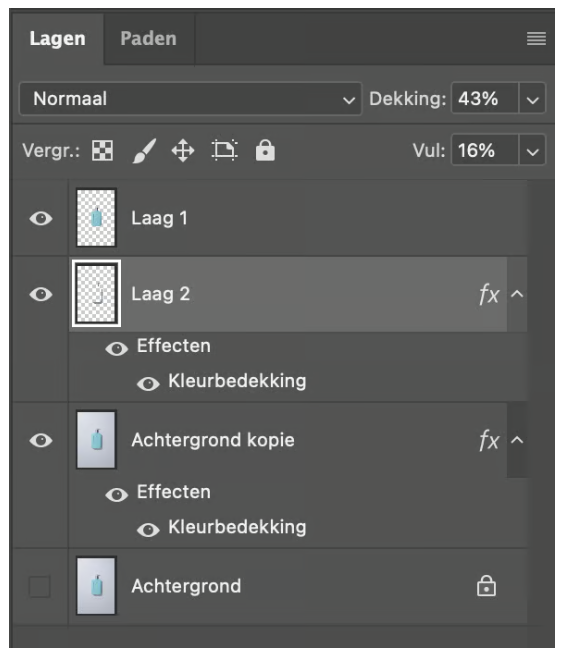The height and width of the screenshot is (660, 562).
Task: Toggle Effecten visibility under Achtergrond kopie
Action: [x=117, y=495]
